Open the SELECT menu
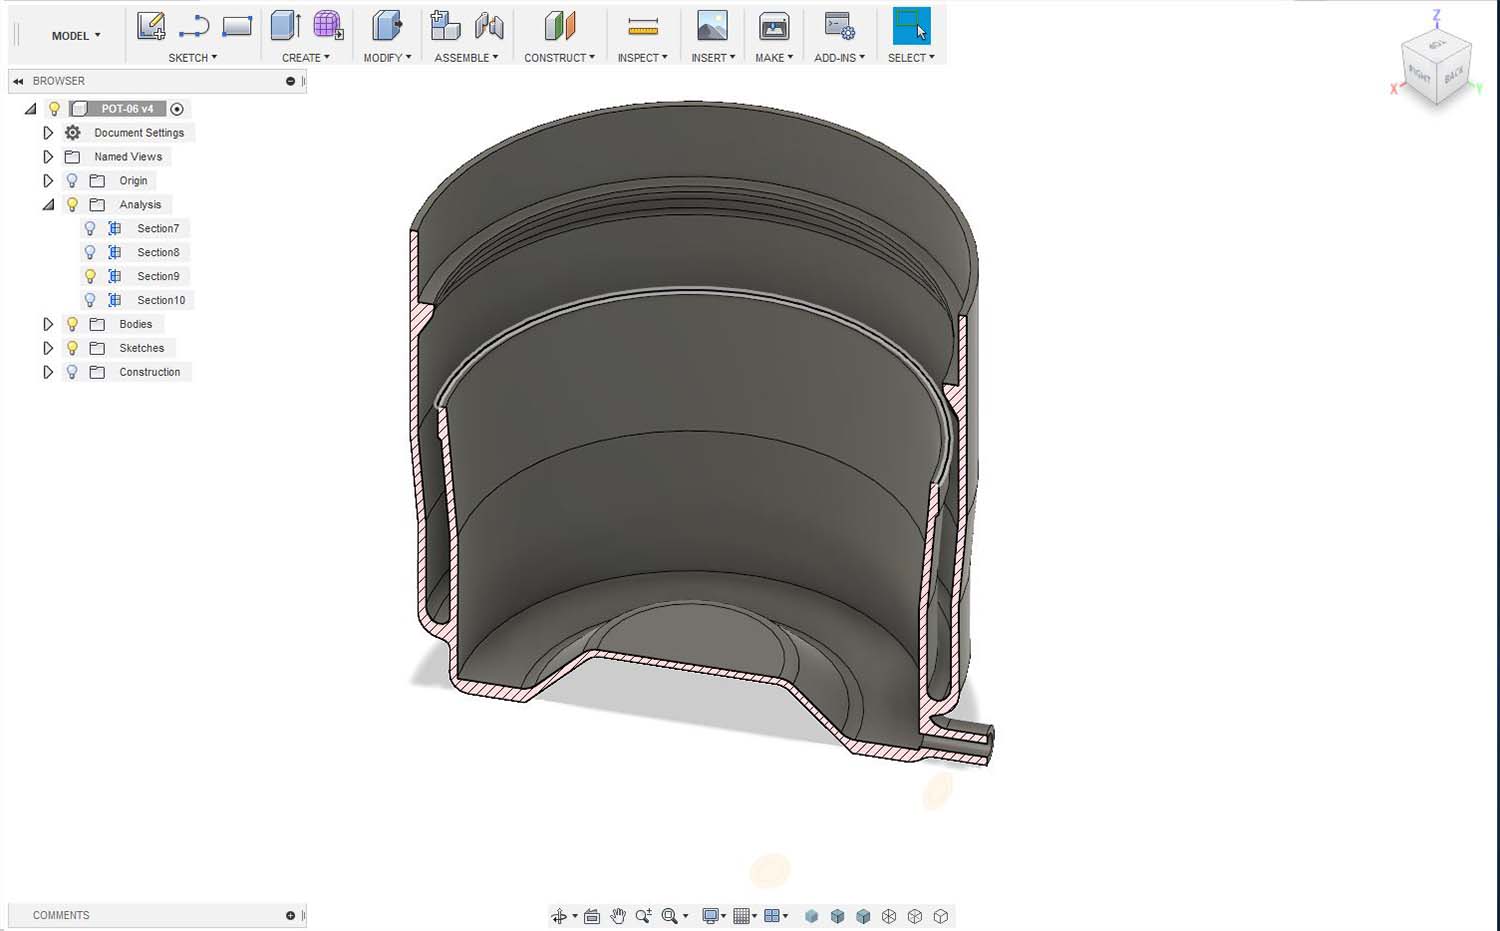Image resolution: width=1500 pixels, height=931 pixels. click(911, 58)
